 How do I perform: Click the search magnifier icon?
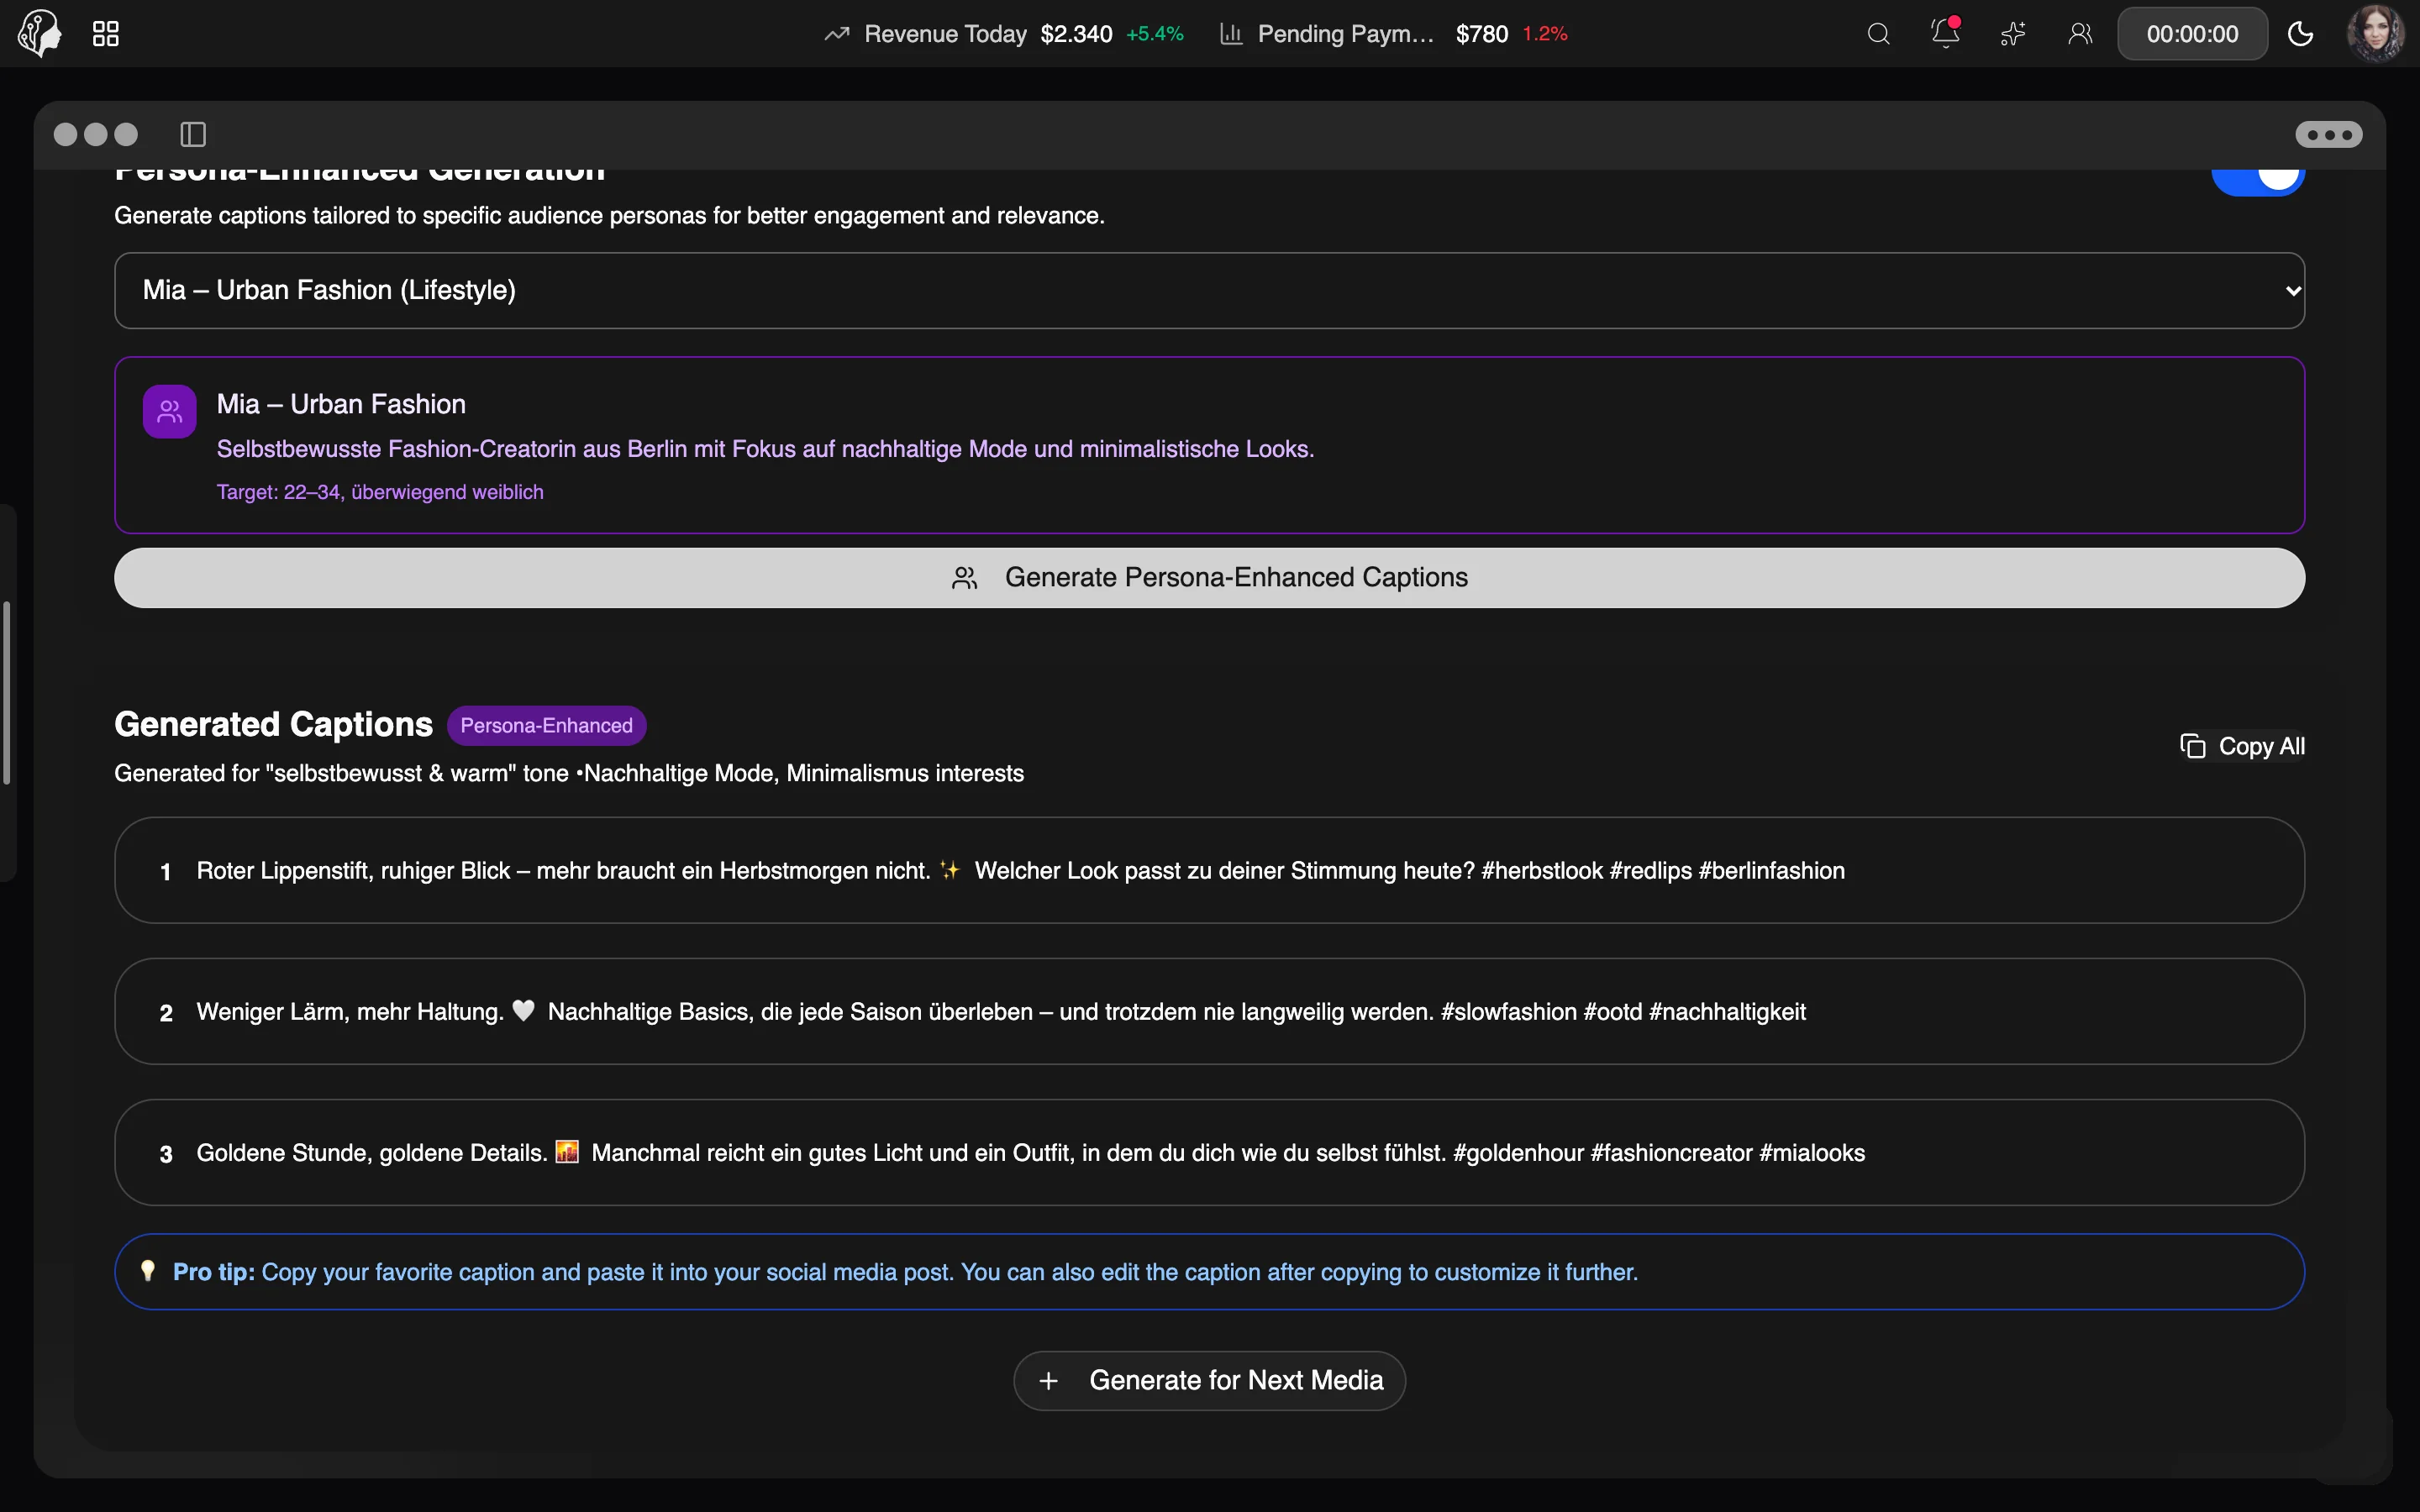click(x=1878, y=34)
